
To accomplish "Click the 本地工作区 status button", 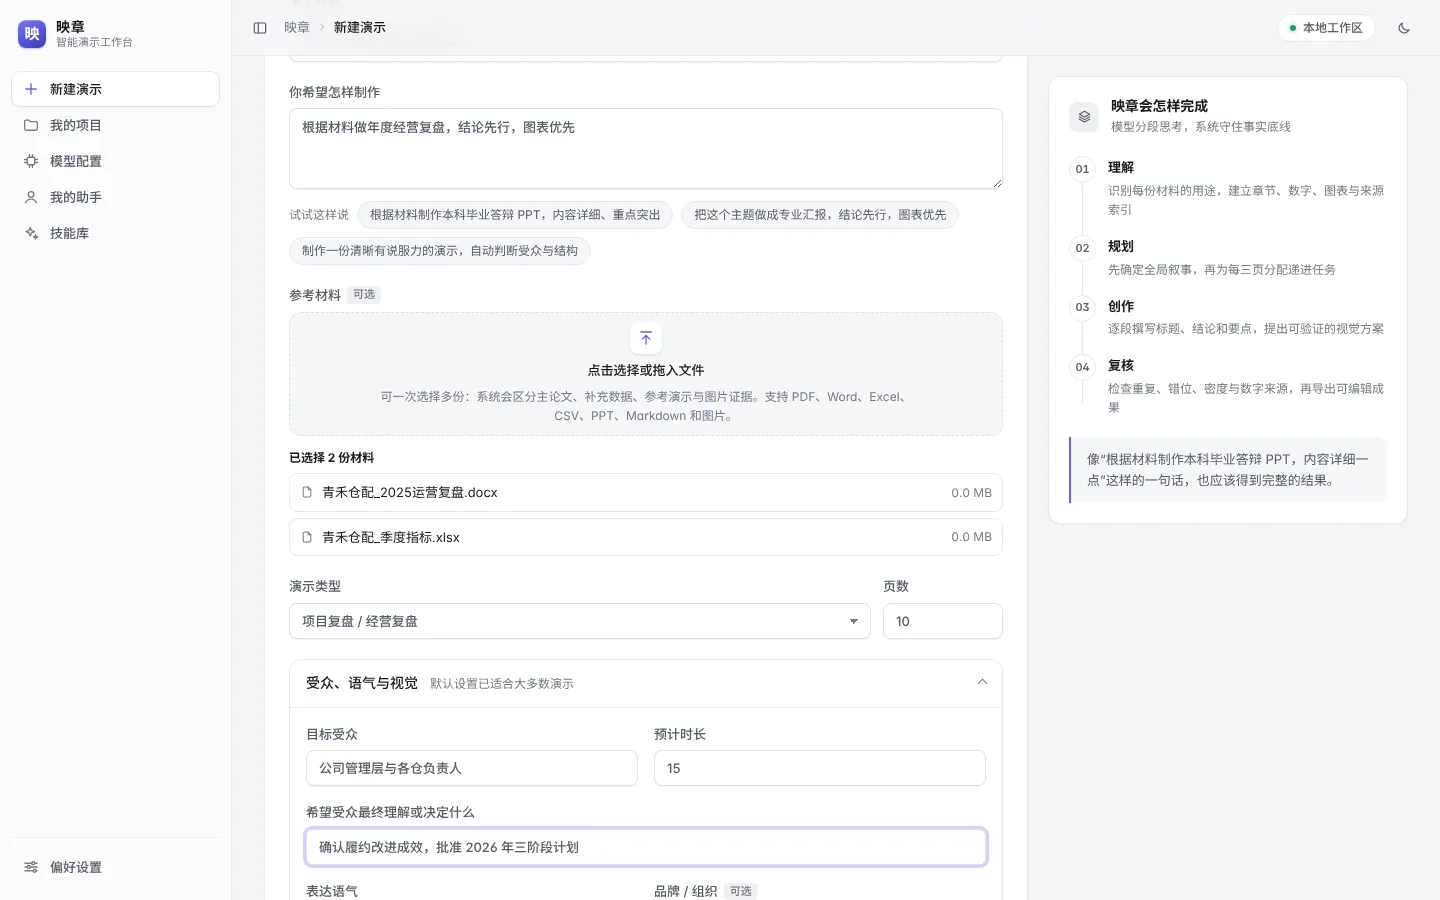I will pos(1326,28).
